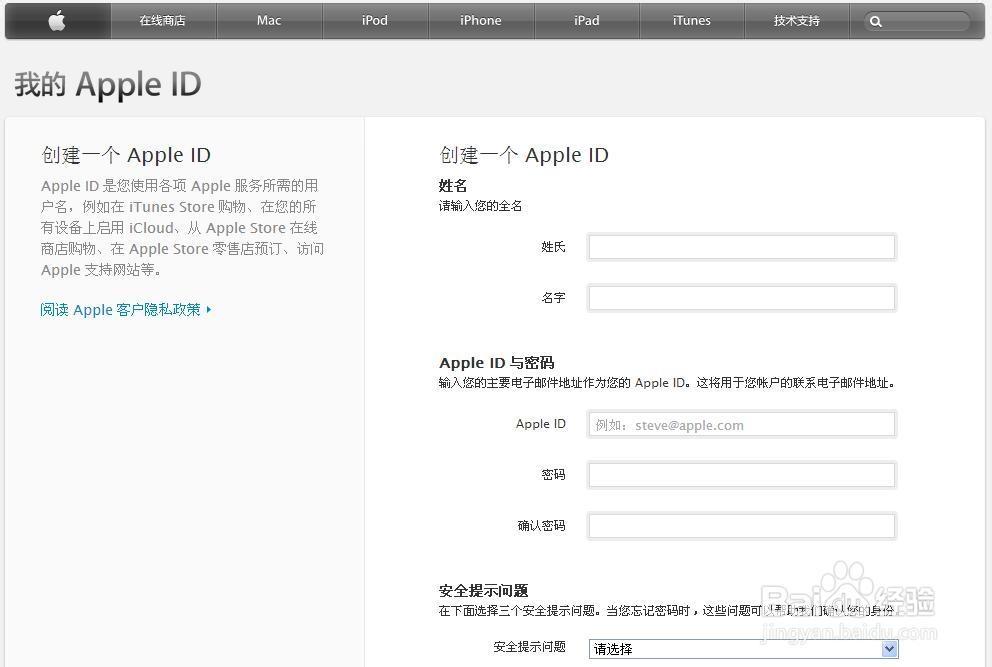Select iTunes in the navigation bar

(691, 20)
